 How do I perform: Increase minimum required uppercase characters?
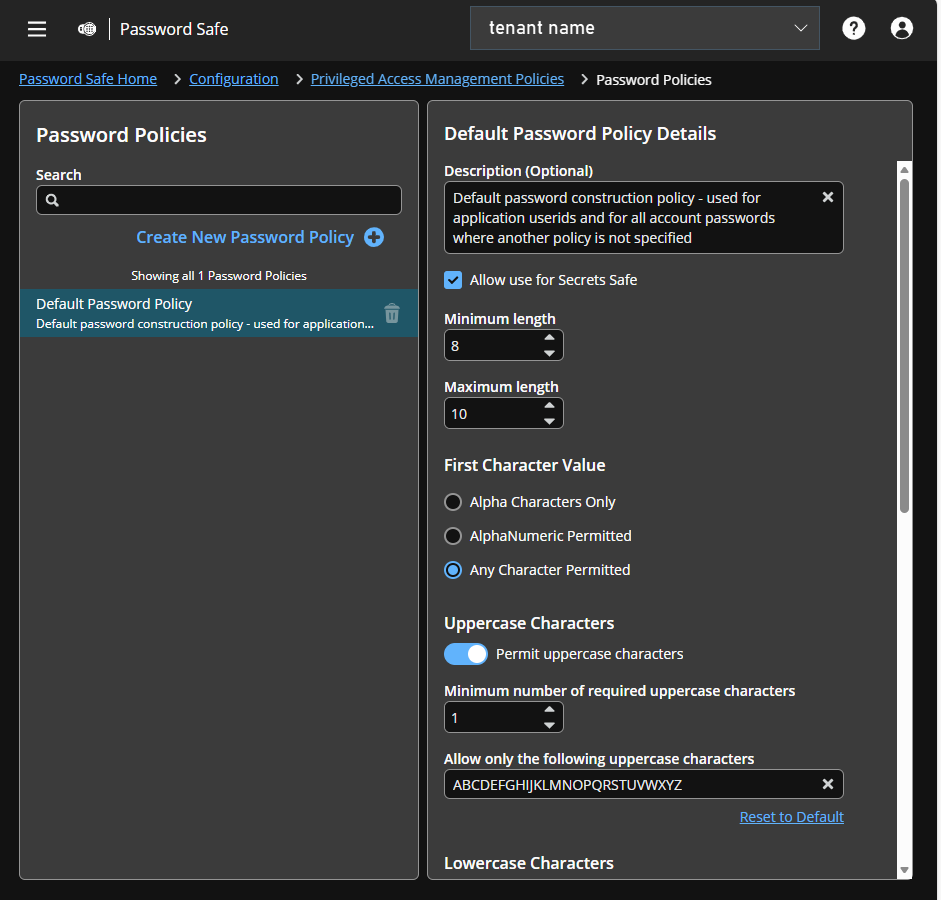[x=549, y=710]
